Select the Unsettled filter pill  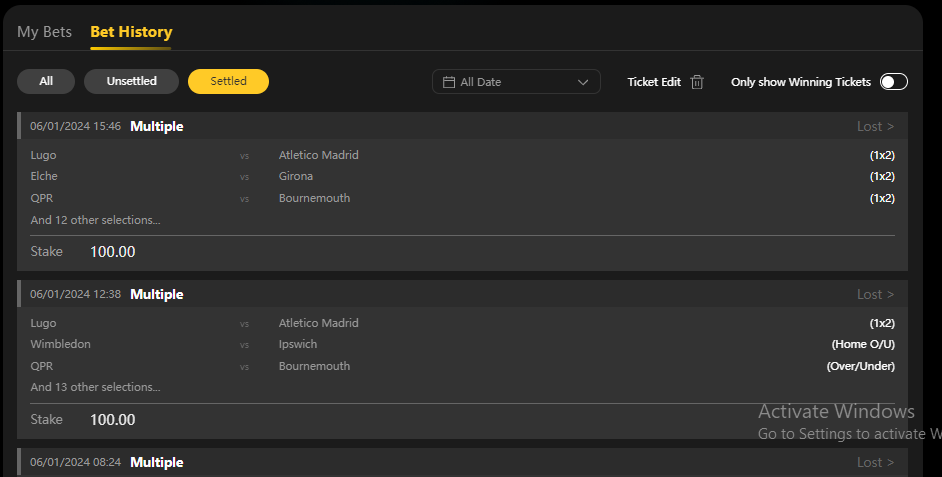[x=131, y=81]
